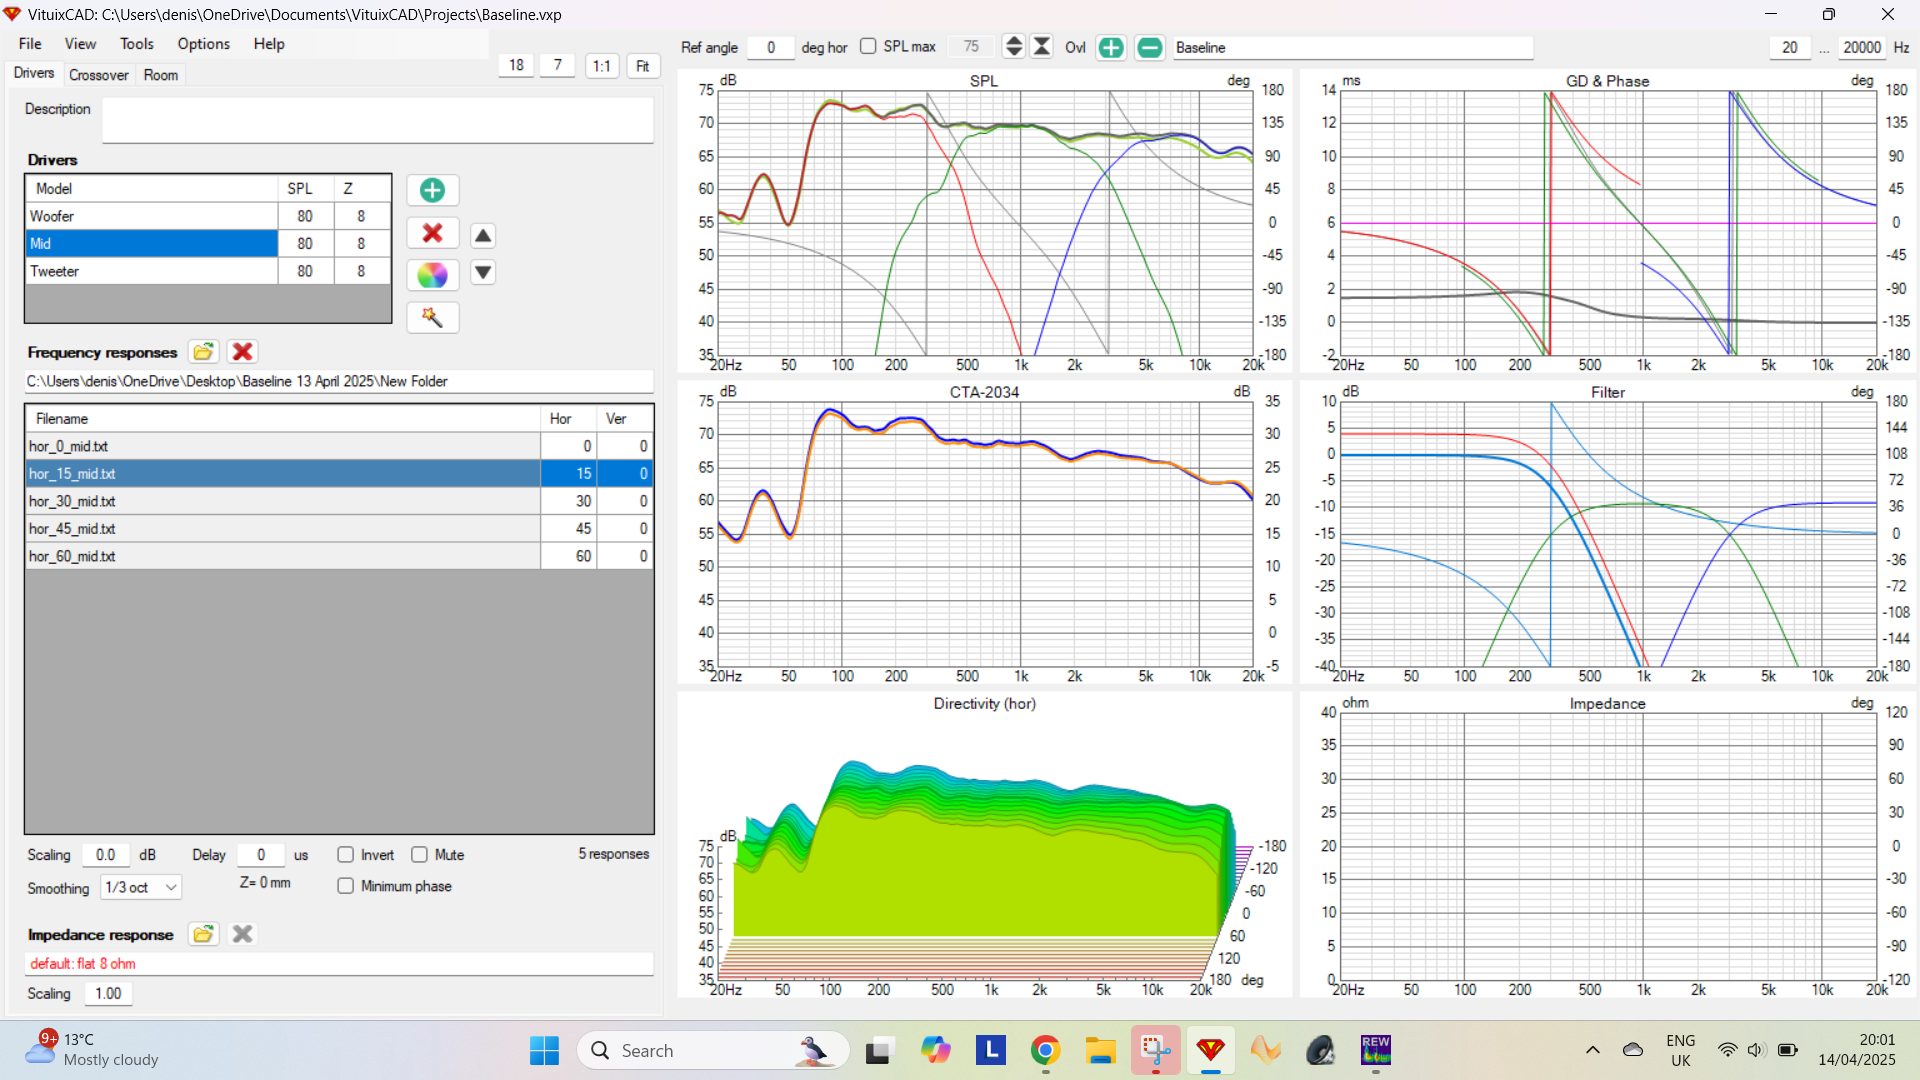Image resolution: width=1920 pixels, height=1080 pixels.
Task: Open the View menu
Action: 80,44
